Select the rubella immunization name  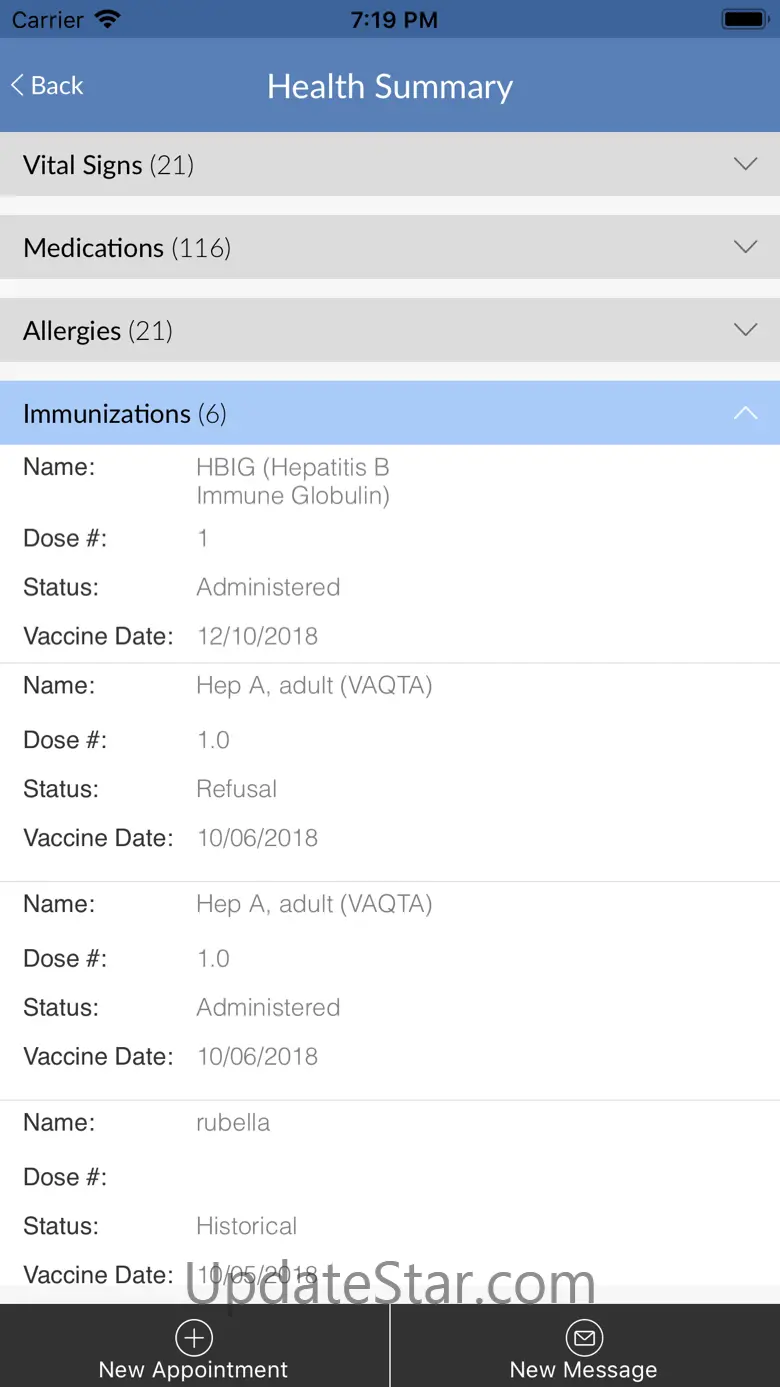click(x=233, y=1122)
